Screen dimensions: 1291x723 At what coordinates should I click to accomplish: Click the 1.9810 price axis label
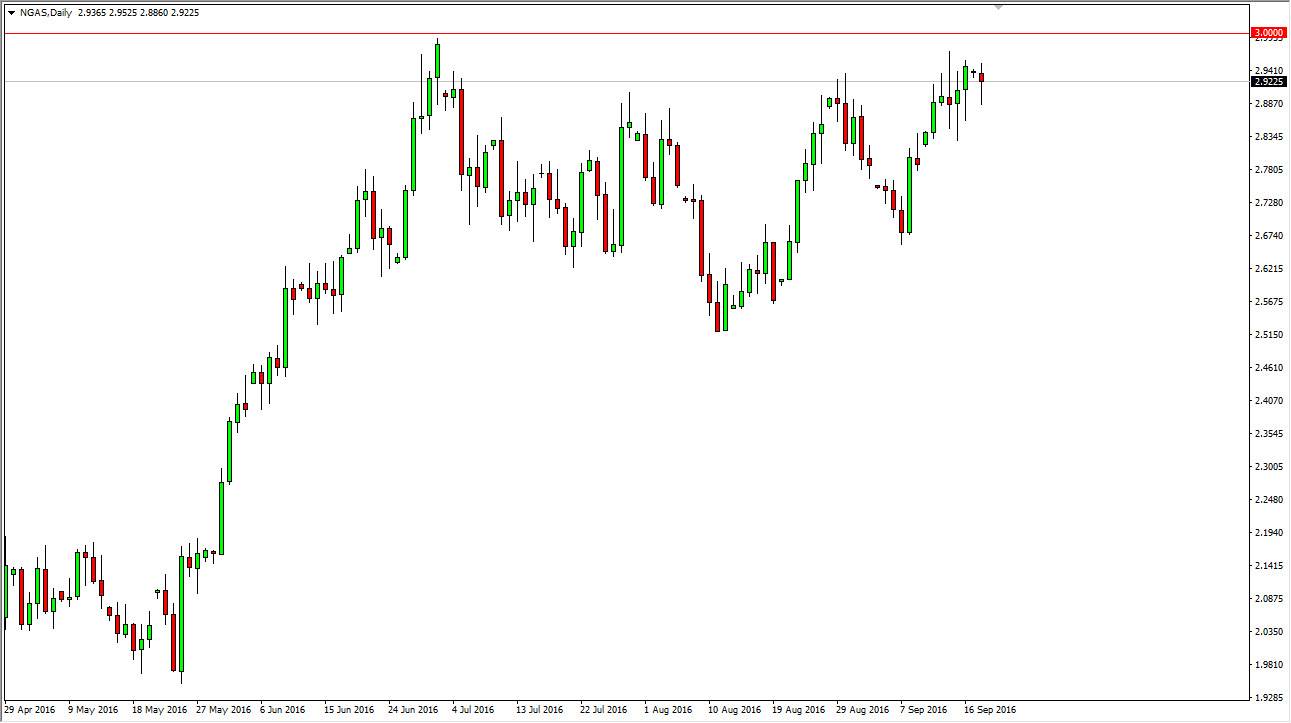(1268, 664)
